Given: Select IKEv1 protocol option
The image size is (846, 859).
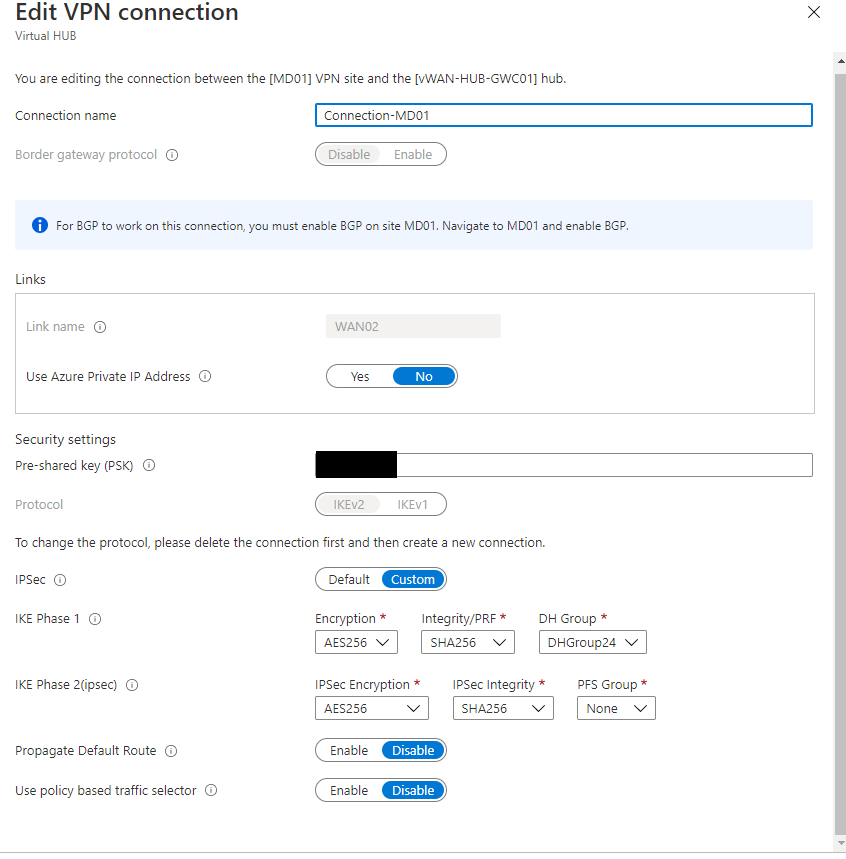Looking at the screenshot, I should click(x=412, y=505).
